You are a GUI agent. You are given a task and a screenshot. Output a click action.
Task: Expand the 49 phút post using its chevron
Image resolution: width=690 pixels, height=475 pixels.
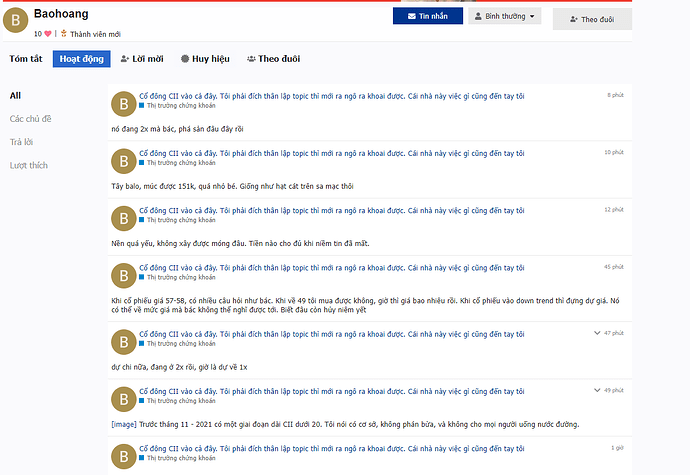597,390
